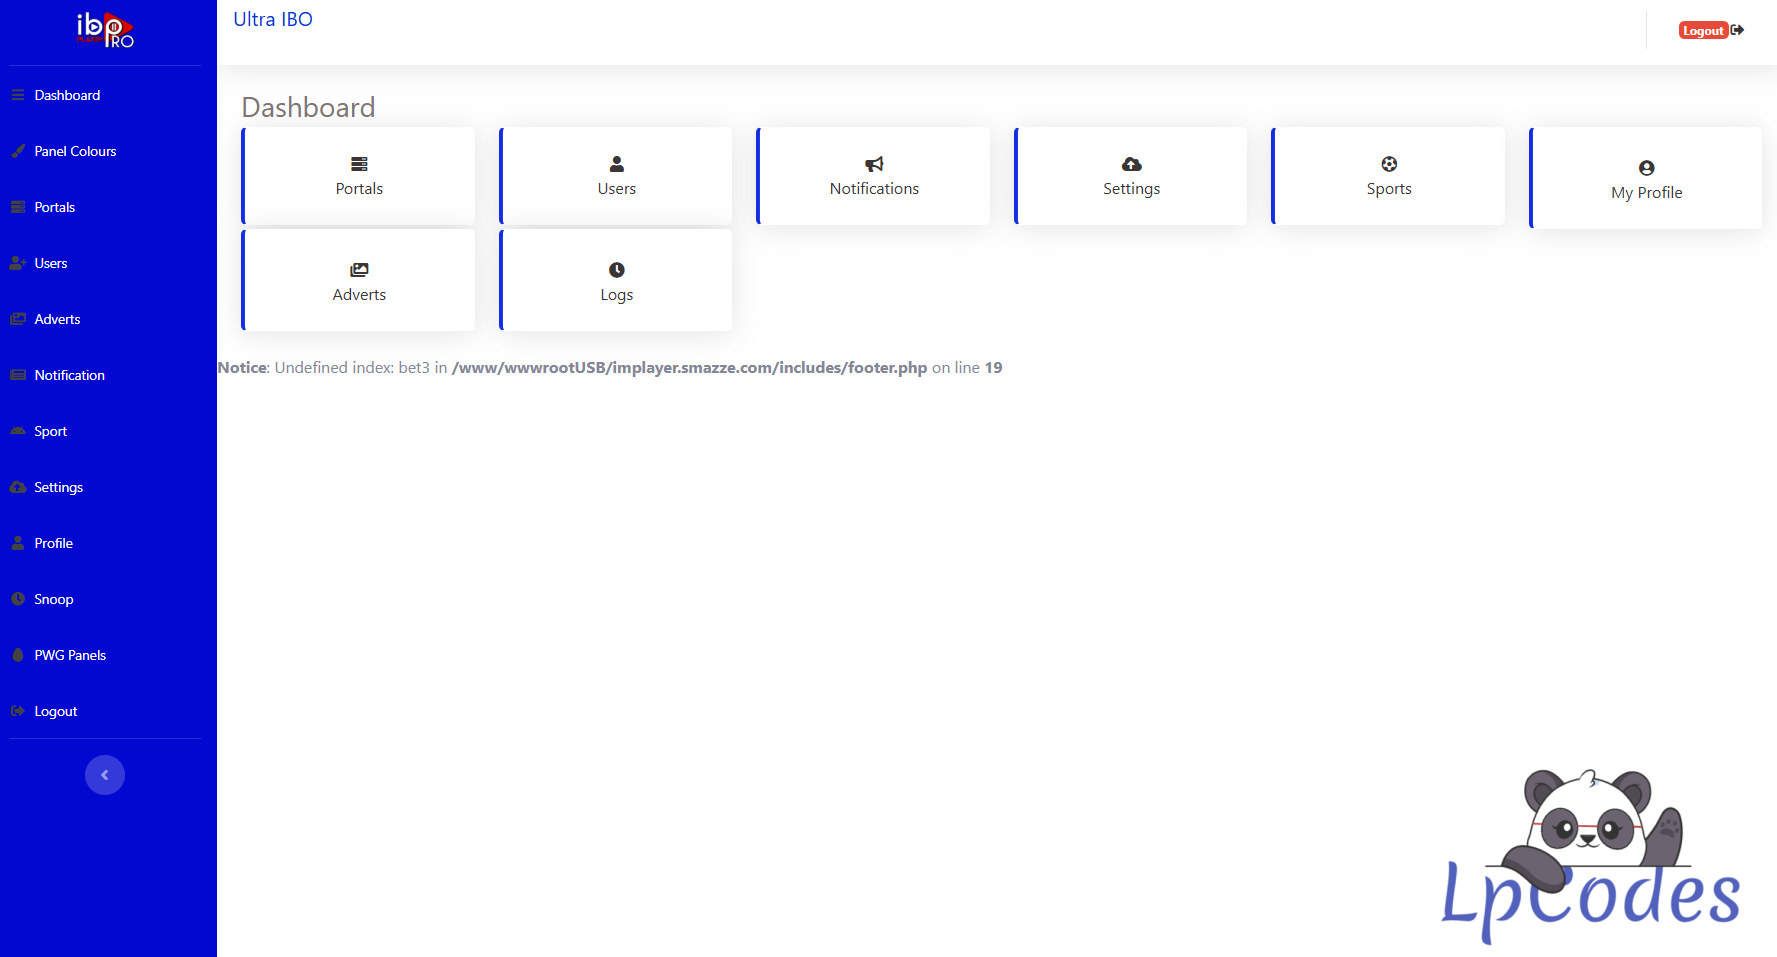Click the Ultra IBO header title

(273, 20)
